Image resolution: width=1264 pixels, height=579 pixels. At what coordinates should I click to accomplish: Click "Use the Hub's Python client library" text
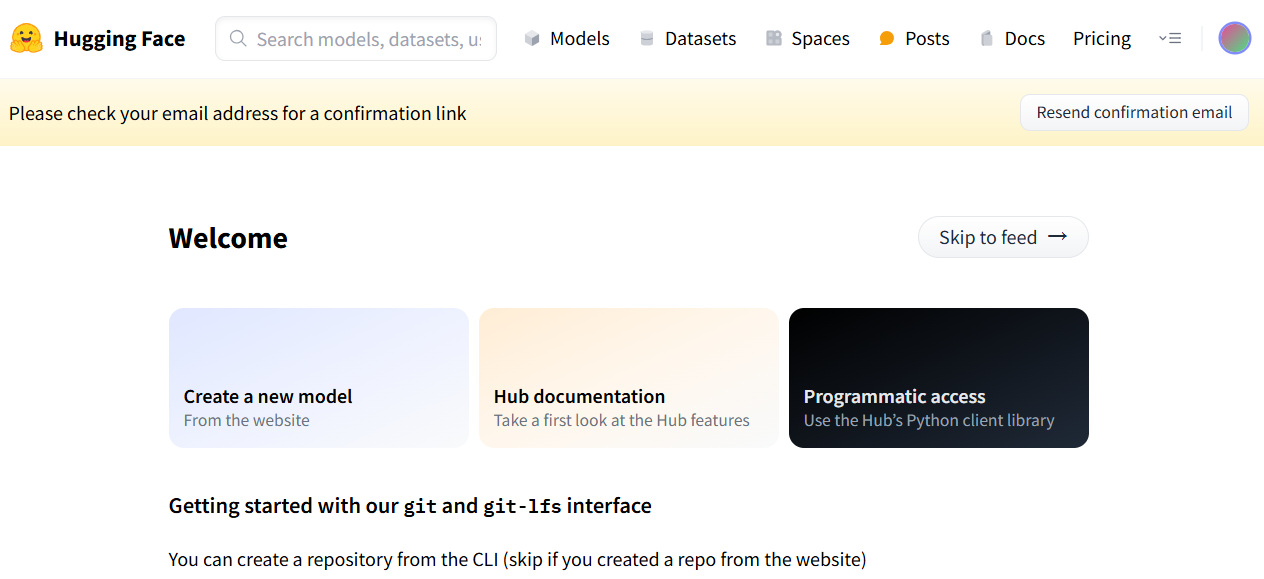click(929, 420)
